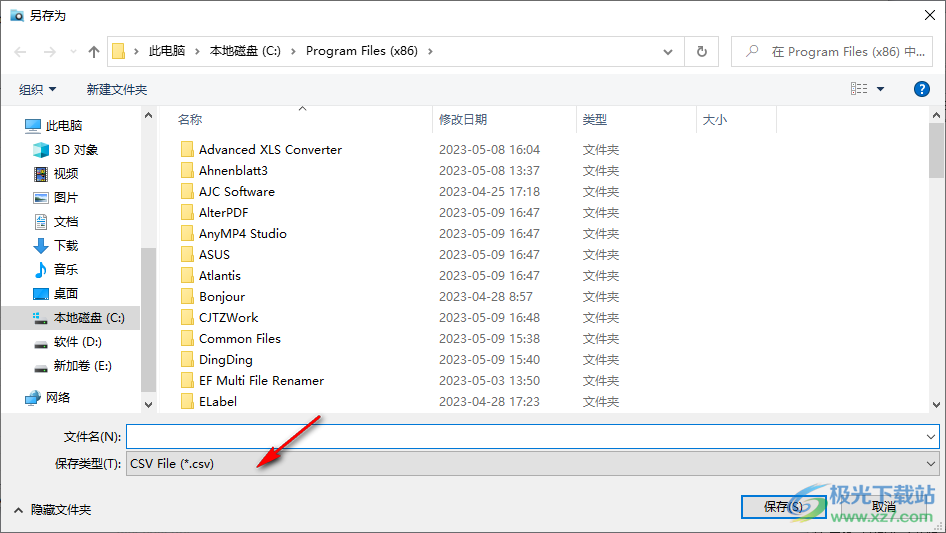Click the forward navigation arrow
This screenshot has height=533, width=946.
coord(49,52)
